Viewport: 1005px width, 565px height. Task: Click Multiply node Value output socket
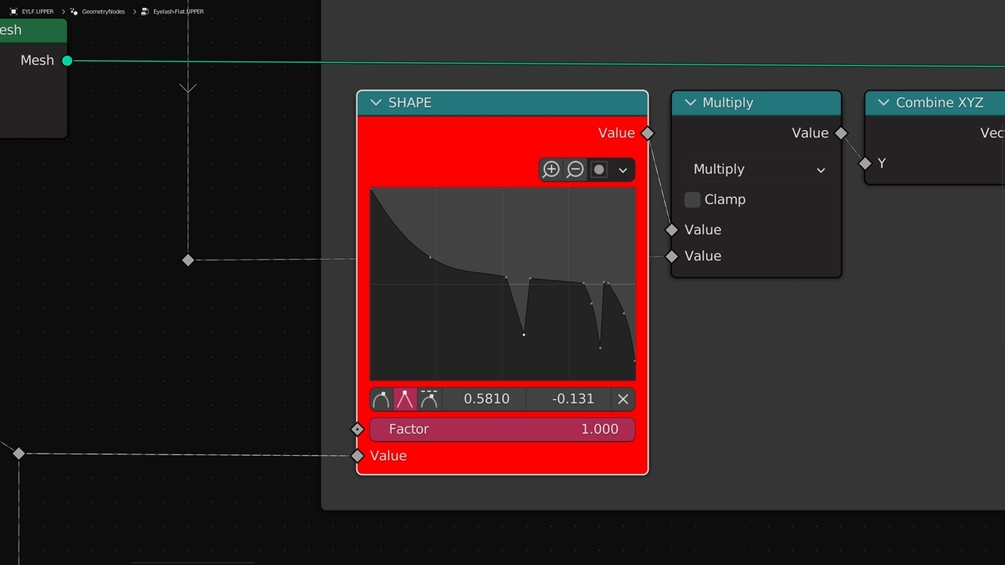click(x=841, y=133)
